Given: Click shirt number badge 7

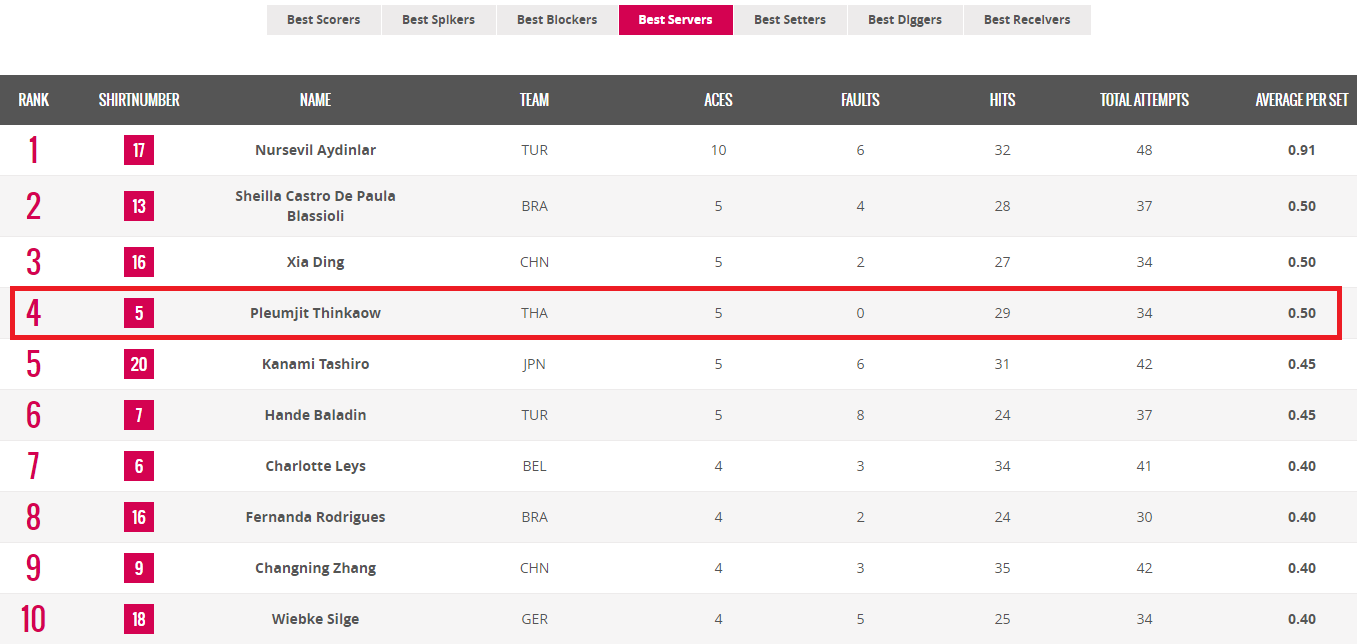Looking at the screenshot, I should 139,416.
